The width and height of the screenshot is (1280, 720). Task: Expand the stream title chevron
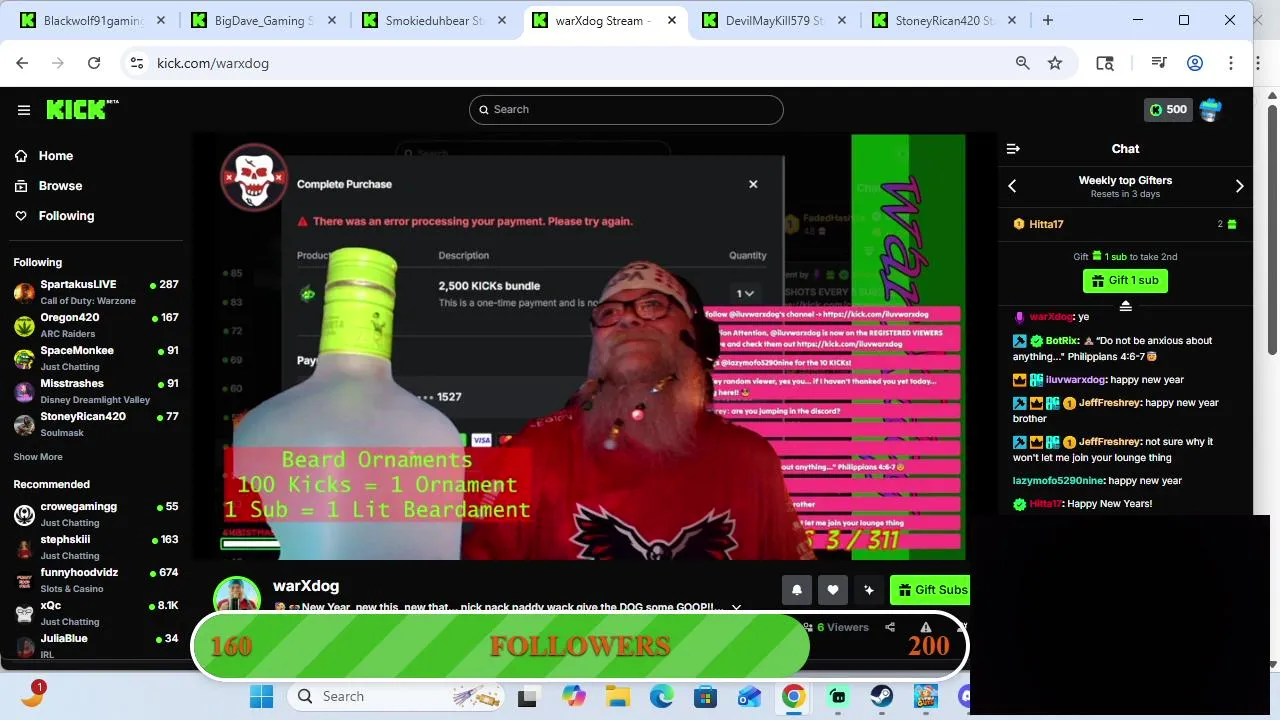click(737, 608)
